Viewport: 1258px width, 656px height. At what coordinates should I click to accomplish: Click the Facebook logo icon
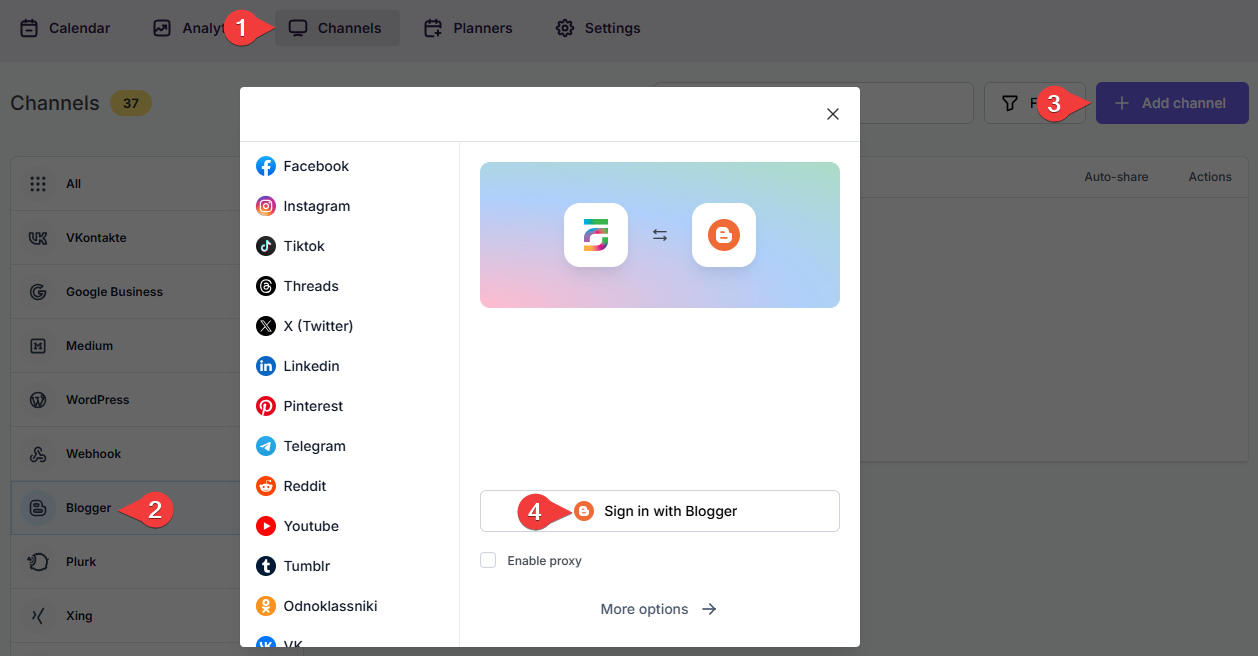point(266,166)
